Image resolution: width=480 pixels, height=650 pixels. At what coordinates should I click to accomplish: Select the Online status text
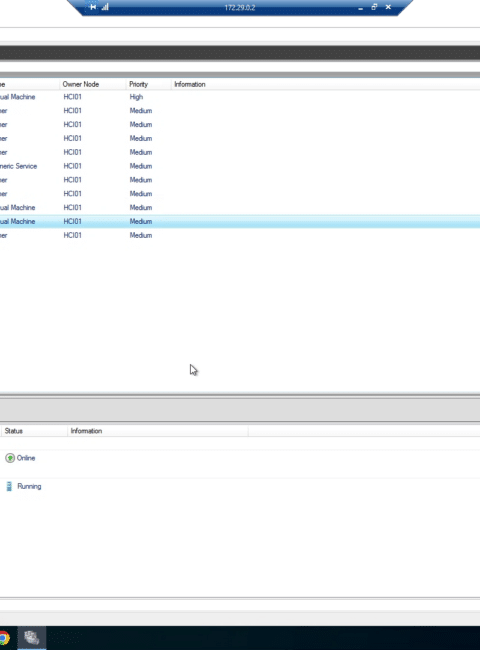(26, 458)
